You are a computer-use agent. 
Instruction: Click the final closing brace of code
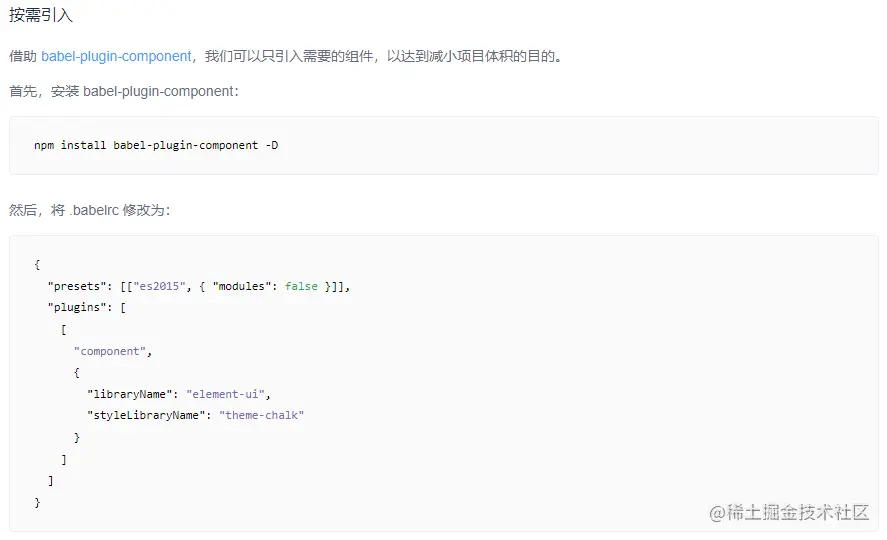click(37, 502)
